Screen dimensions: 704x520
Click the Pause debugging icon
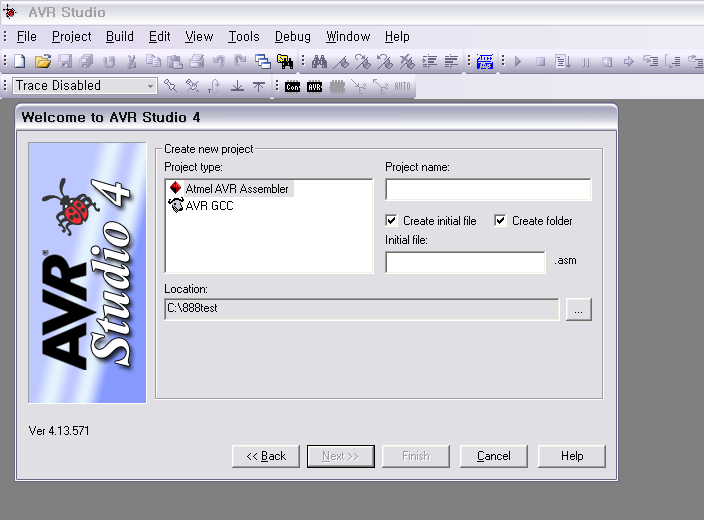coord(585,62)
